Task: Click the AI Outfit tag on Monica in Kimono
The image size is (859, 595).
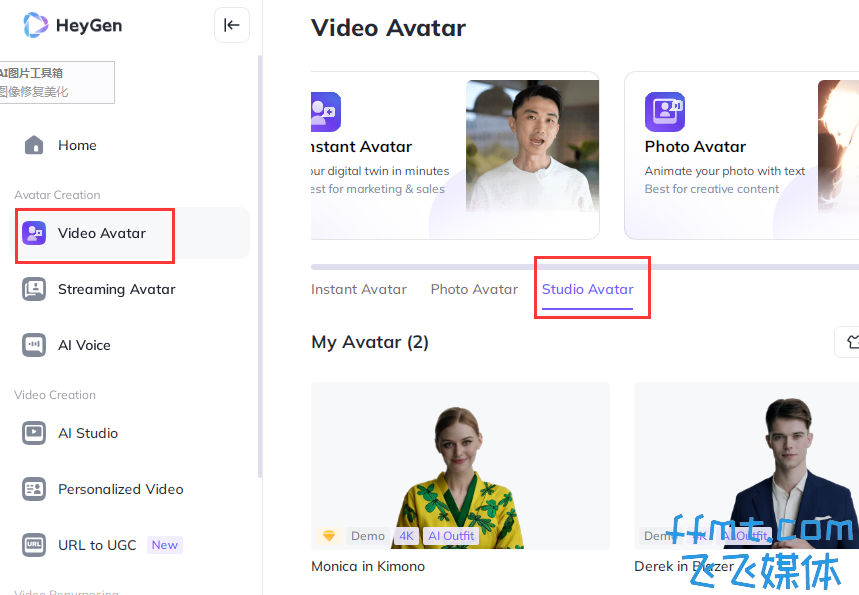Action: tap(451, 536)
